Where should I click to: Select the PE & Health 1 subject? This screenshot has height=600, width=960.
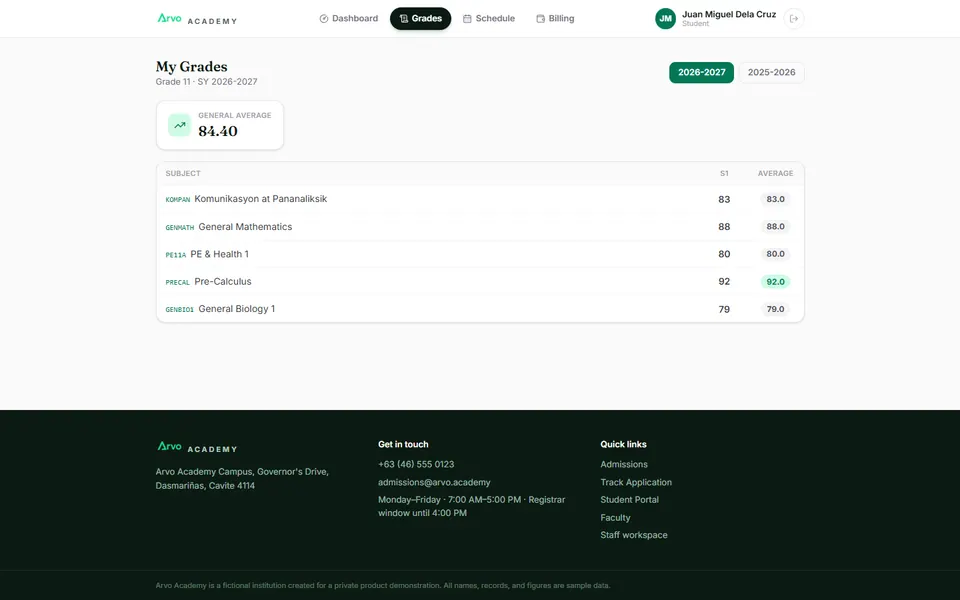219,254
